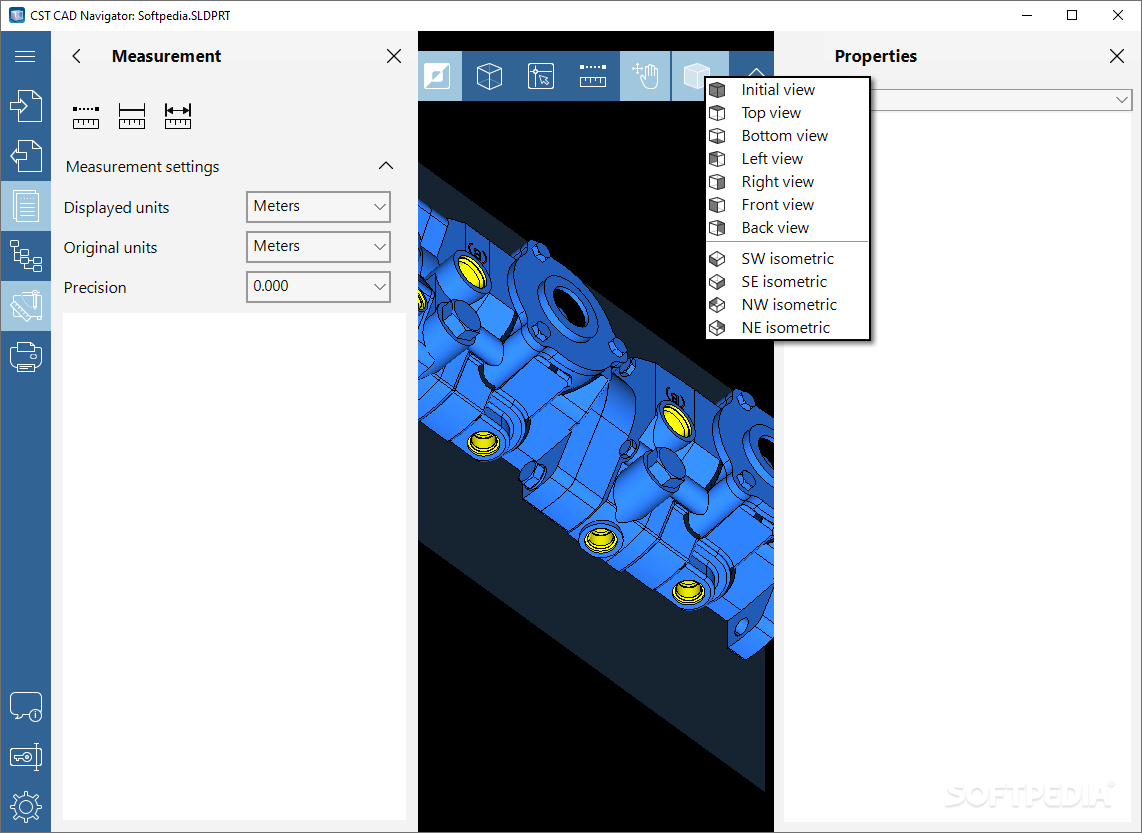This screenshot has width=1142, height=833.
Task: Go back from Measurement panel
Action: (76, 56)
